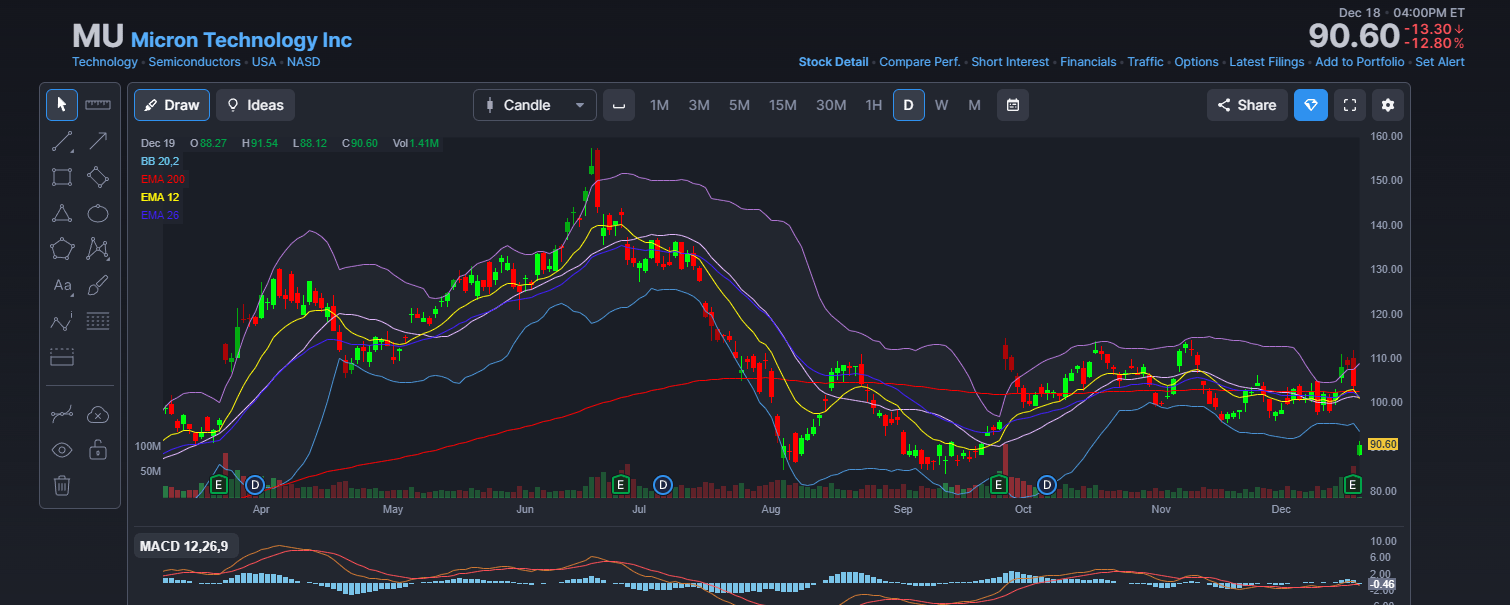This screenshot has height=605, width=1510.
Task: Click the EMA 200 indicator label
Action: click(163, 179)
